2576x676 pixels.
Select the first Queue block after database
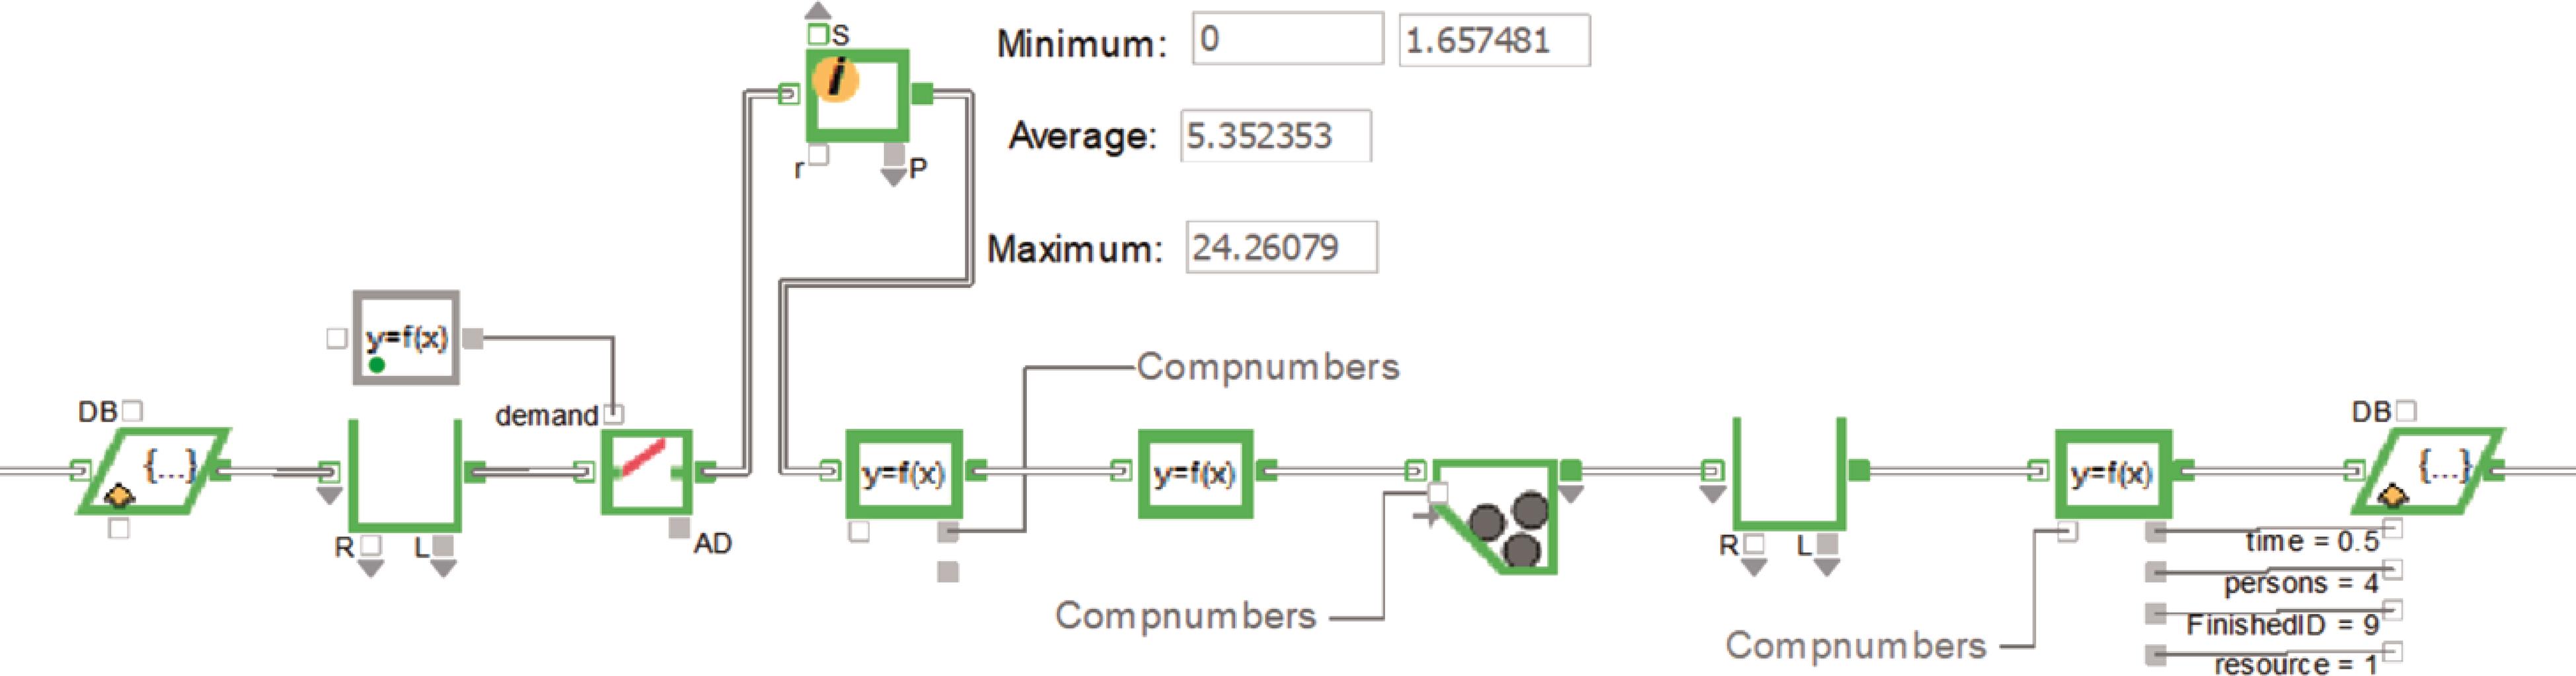404,475
